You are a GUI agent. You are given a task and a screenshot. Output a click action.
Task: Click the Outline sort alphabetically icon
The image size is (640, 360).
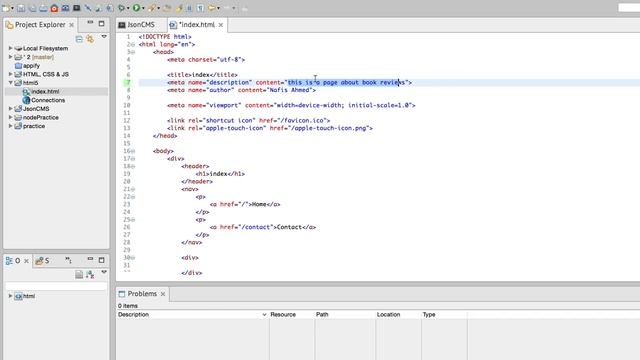tap(90, 275)
